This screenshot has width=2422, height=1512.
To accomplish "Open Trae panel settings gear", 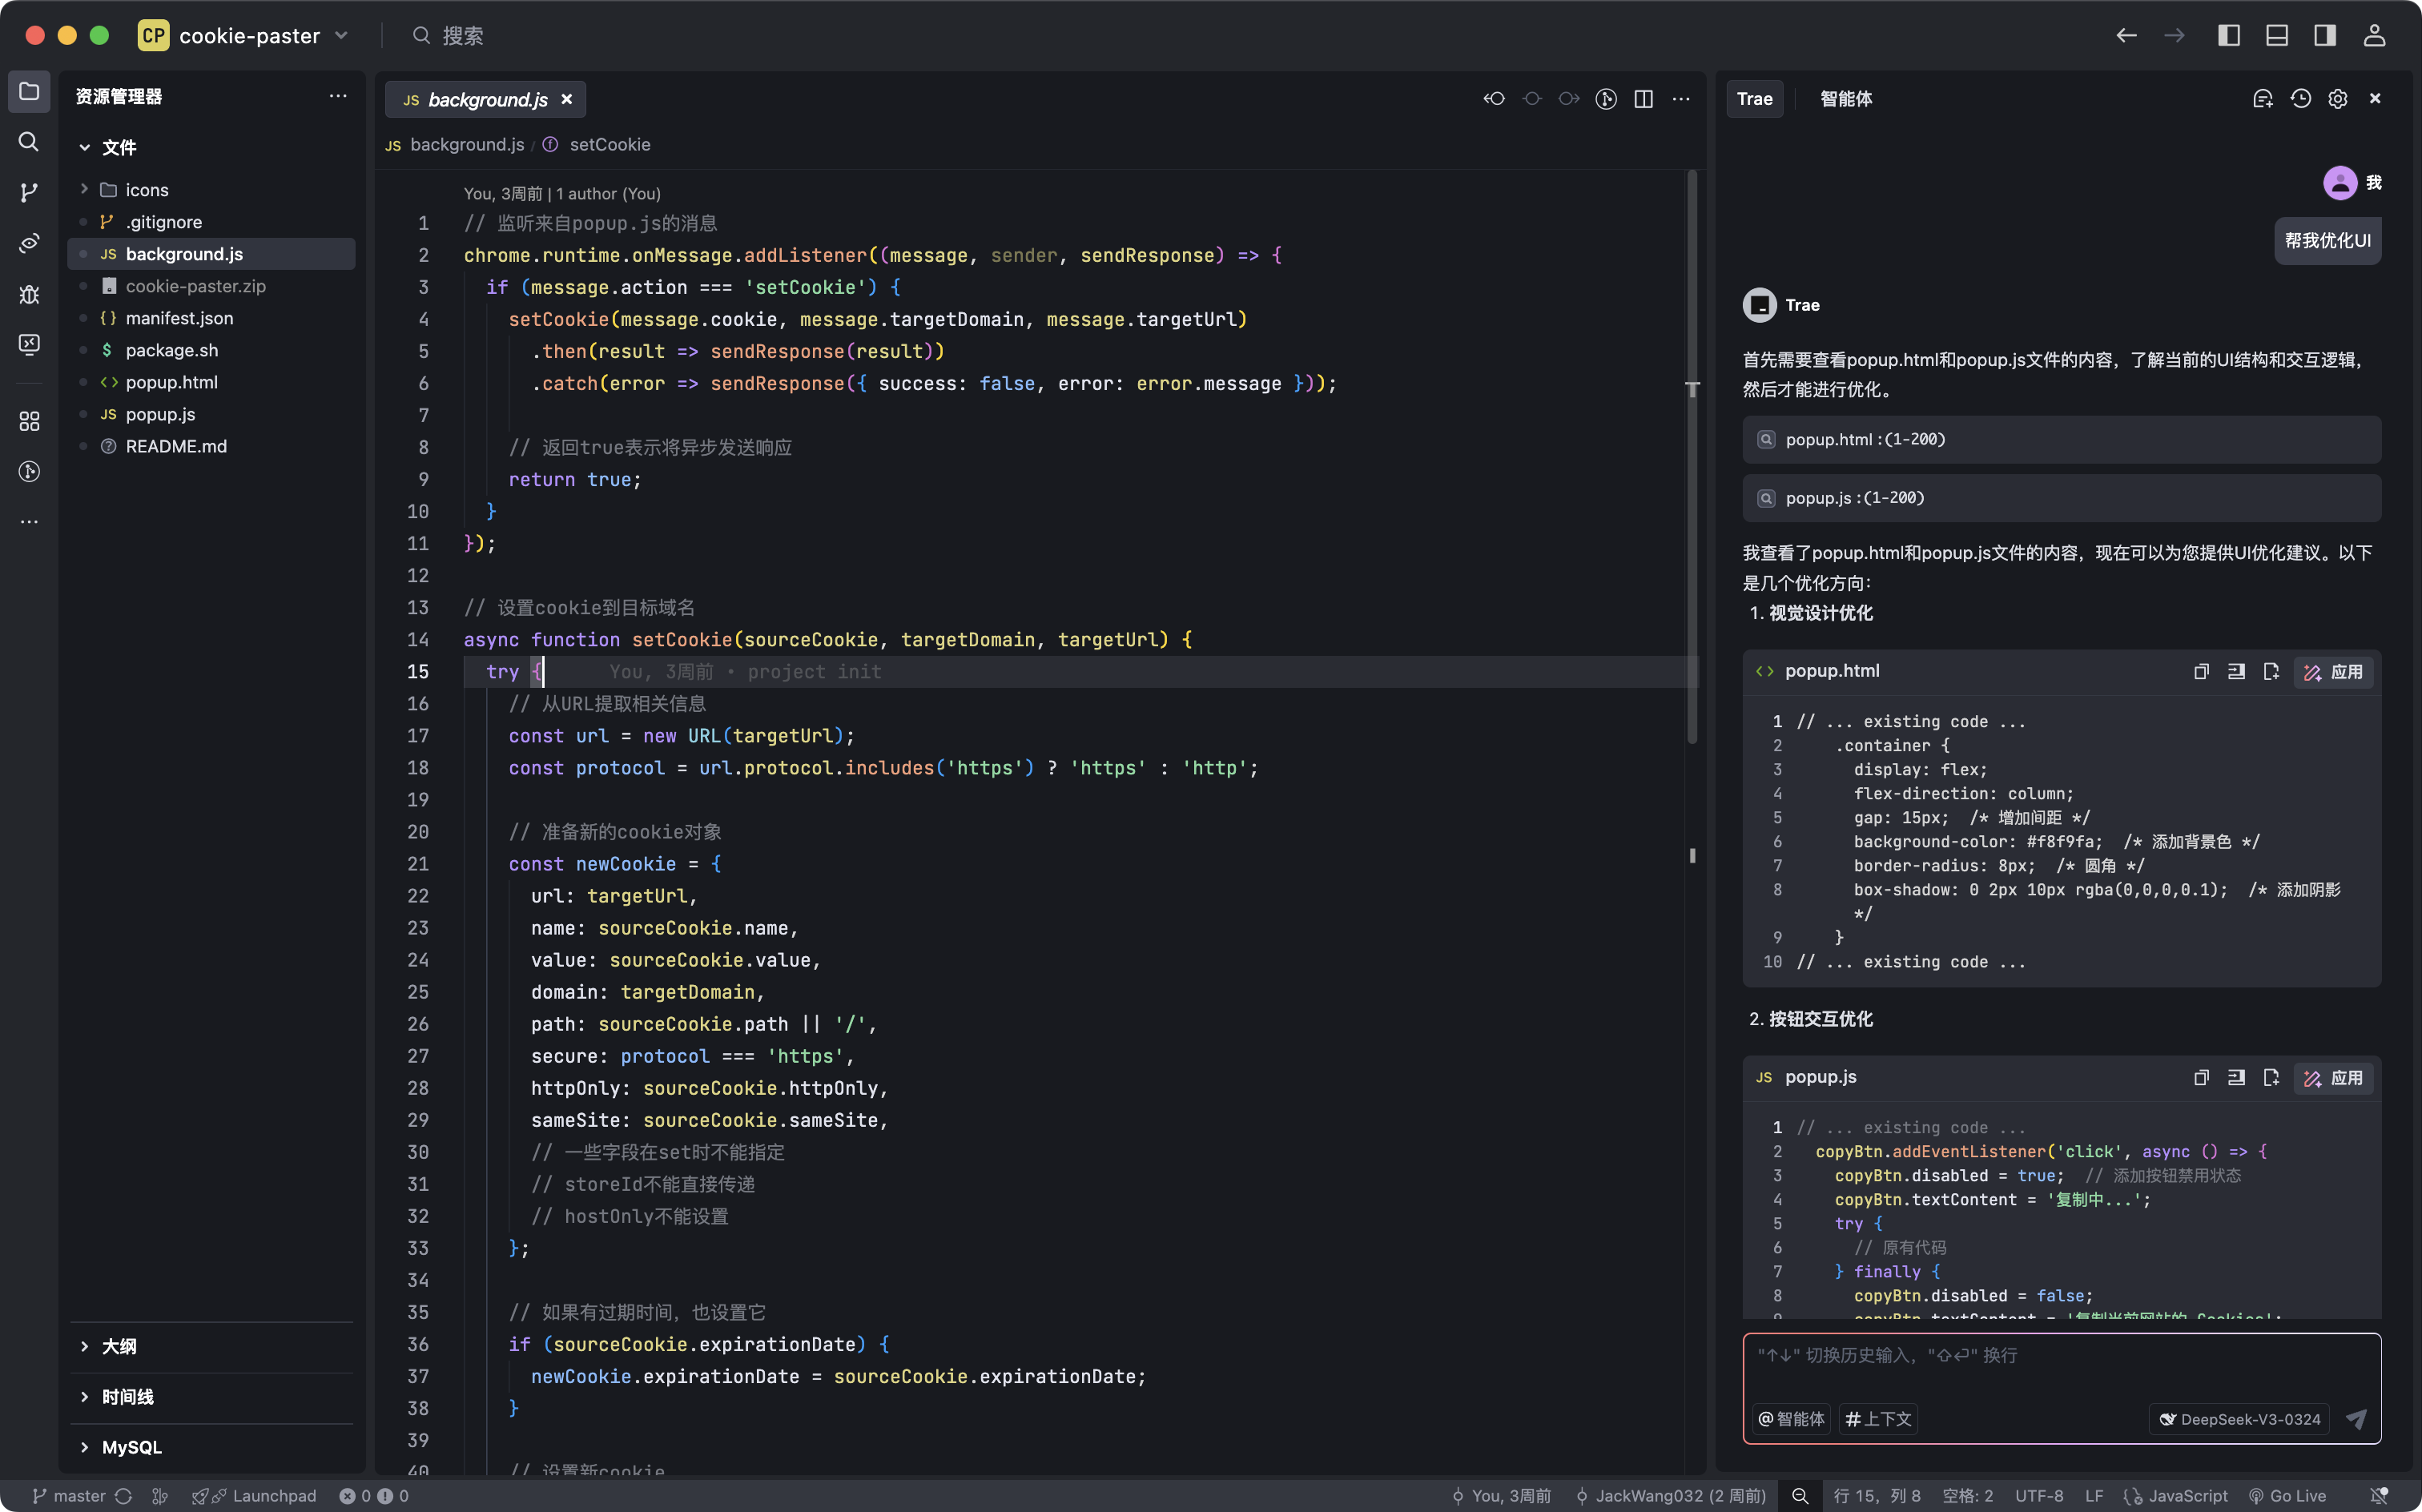I will point(2337,99).
